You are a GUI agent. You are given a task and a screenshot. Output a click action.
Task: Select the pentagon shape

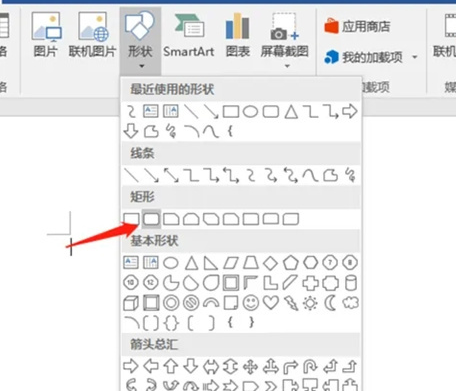(291, 263)
